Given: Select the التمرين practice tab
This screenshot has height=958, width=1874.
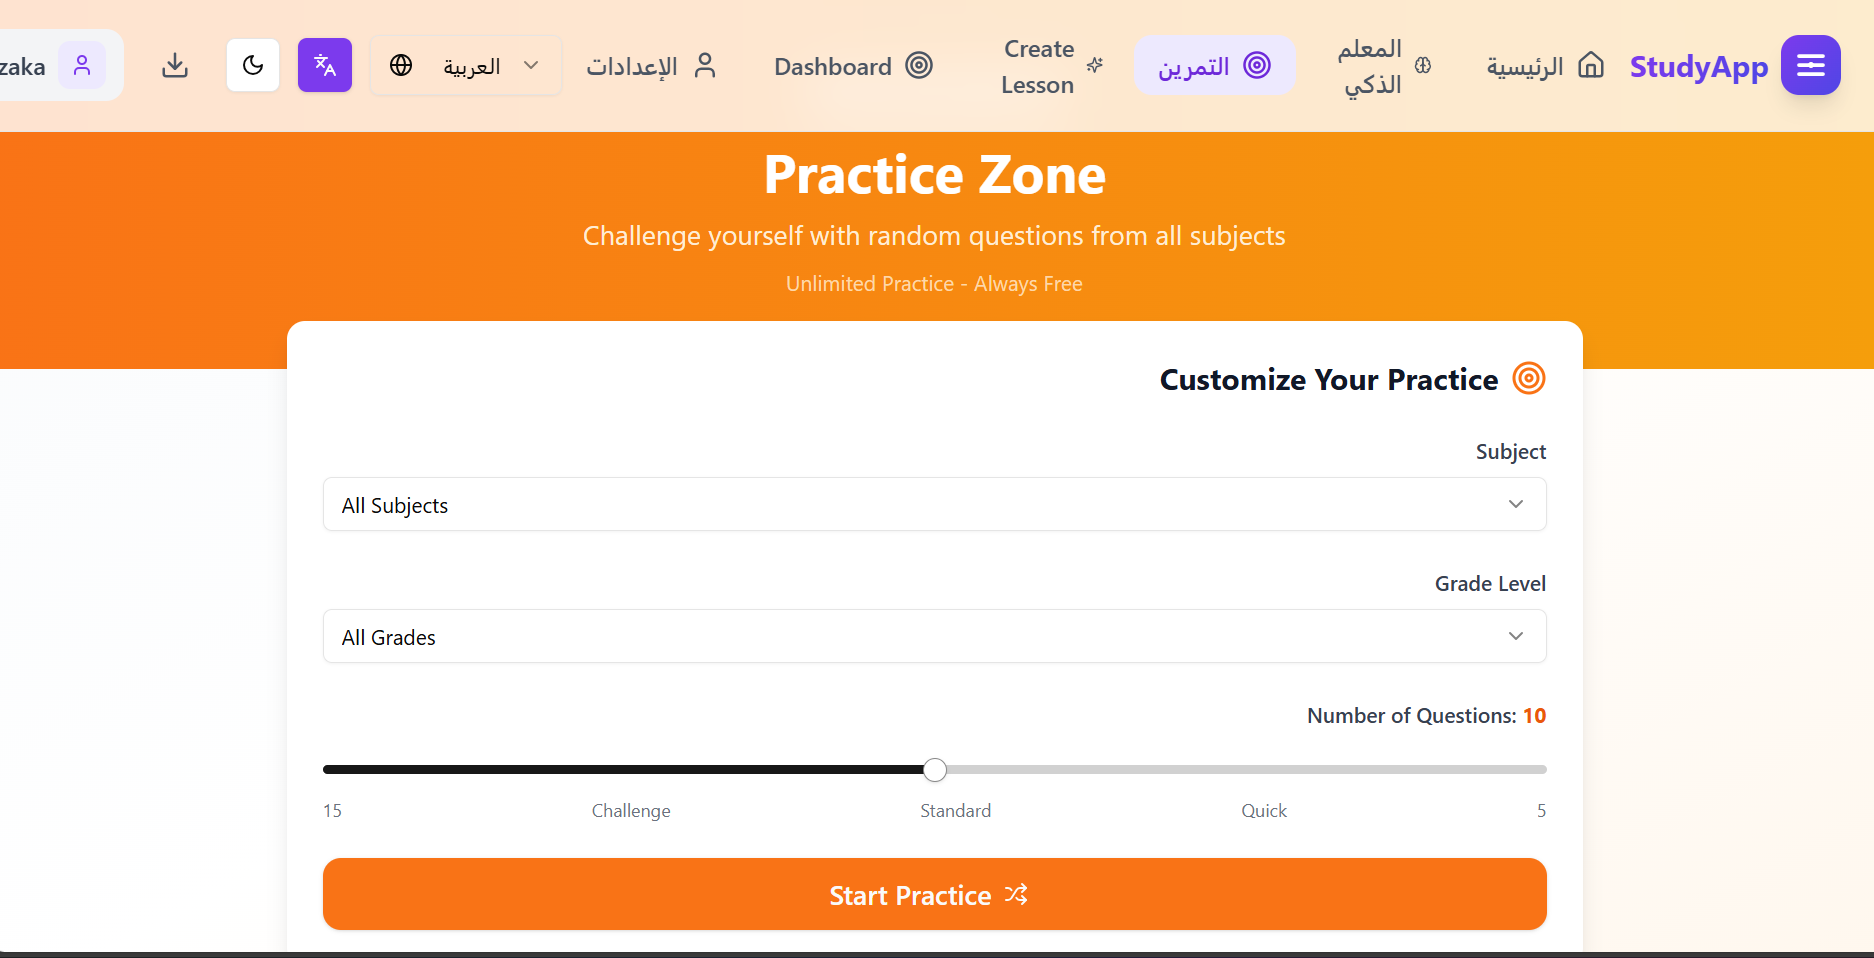Looking at the screenshot, I should pos(1214,66).
